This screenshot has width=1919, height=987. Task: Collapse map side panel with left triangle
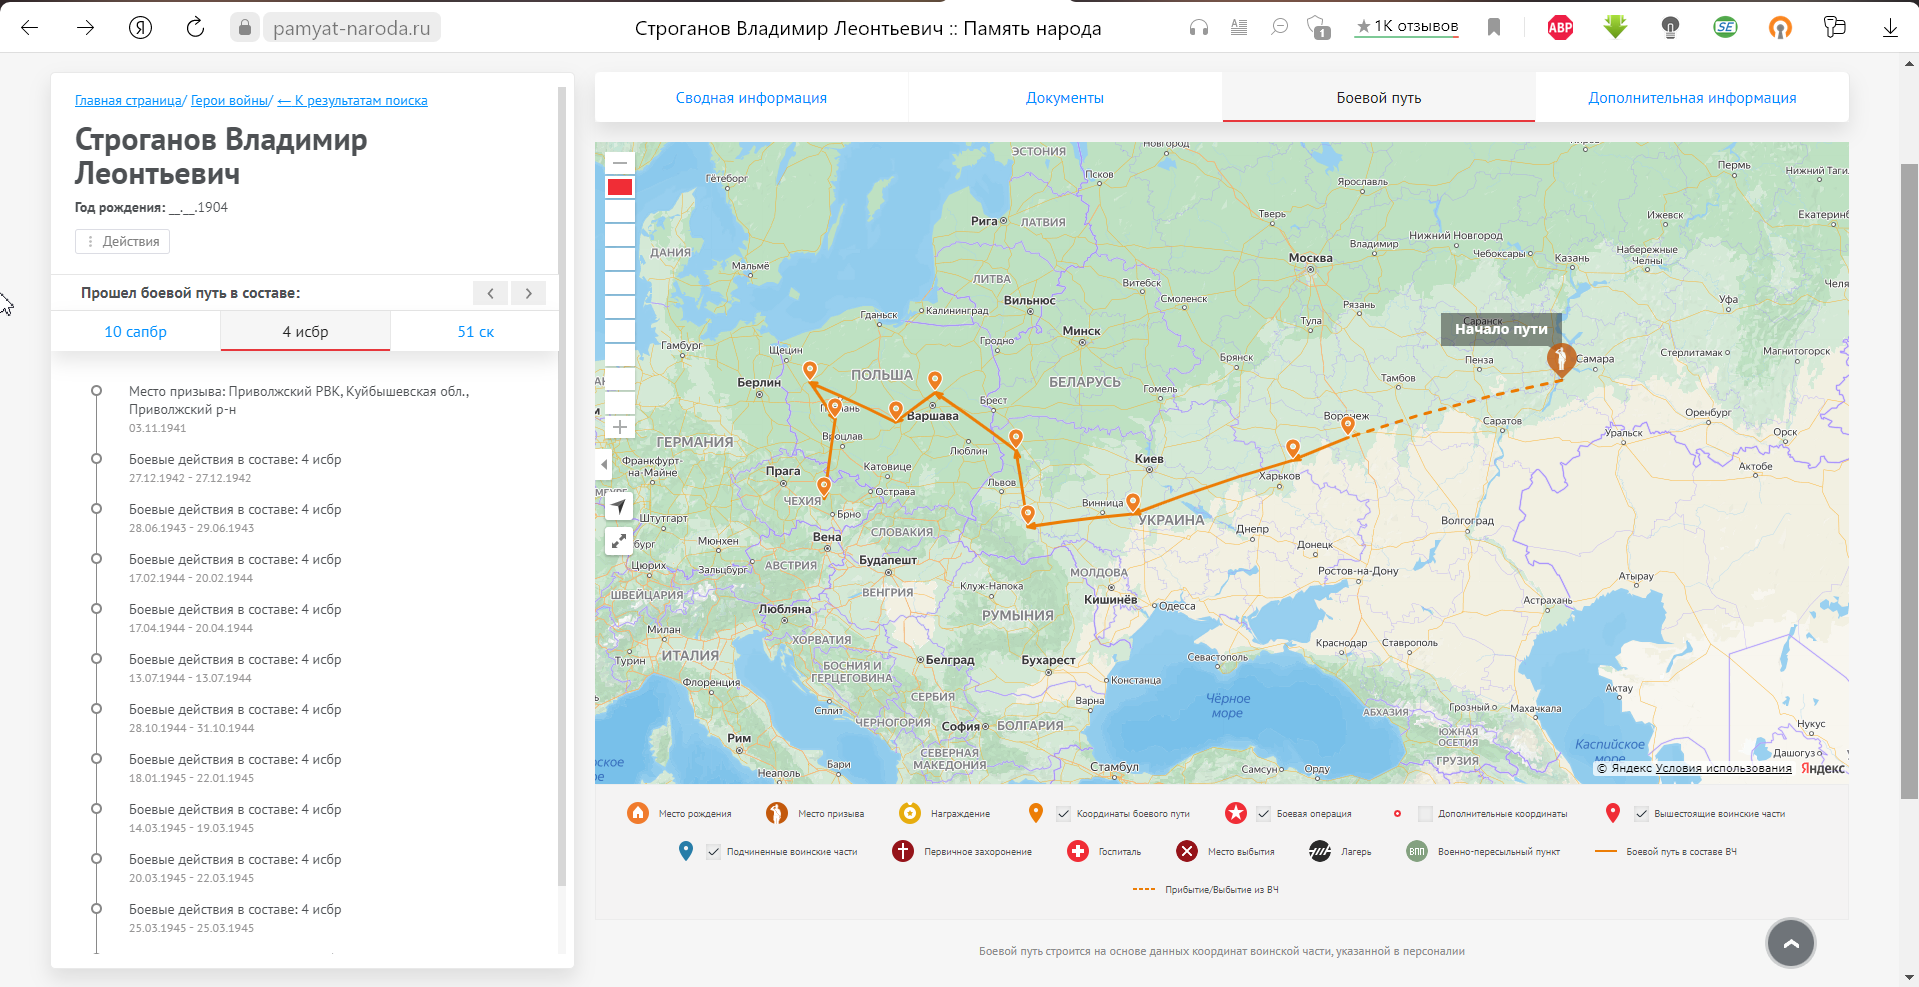[x=604, y=464]
